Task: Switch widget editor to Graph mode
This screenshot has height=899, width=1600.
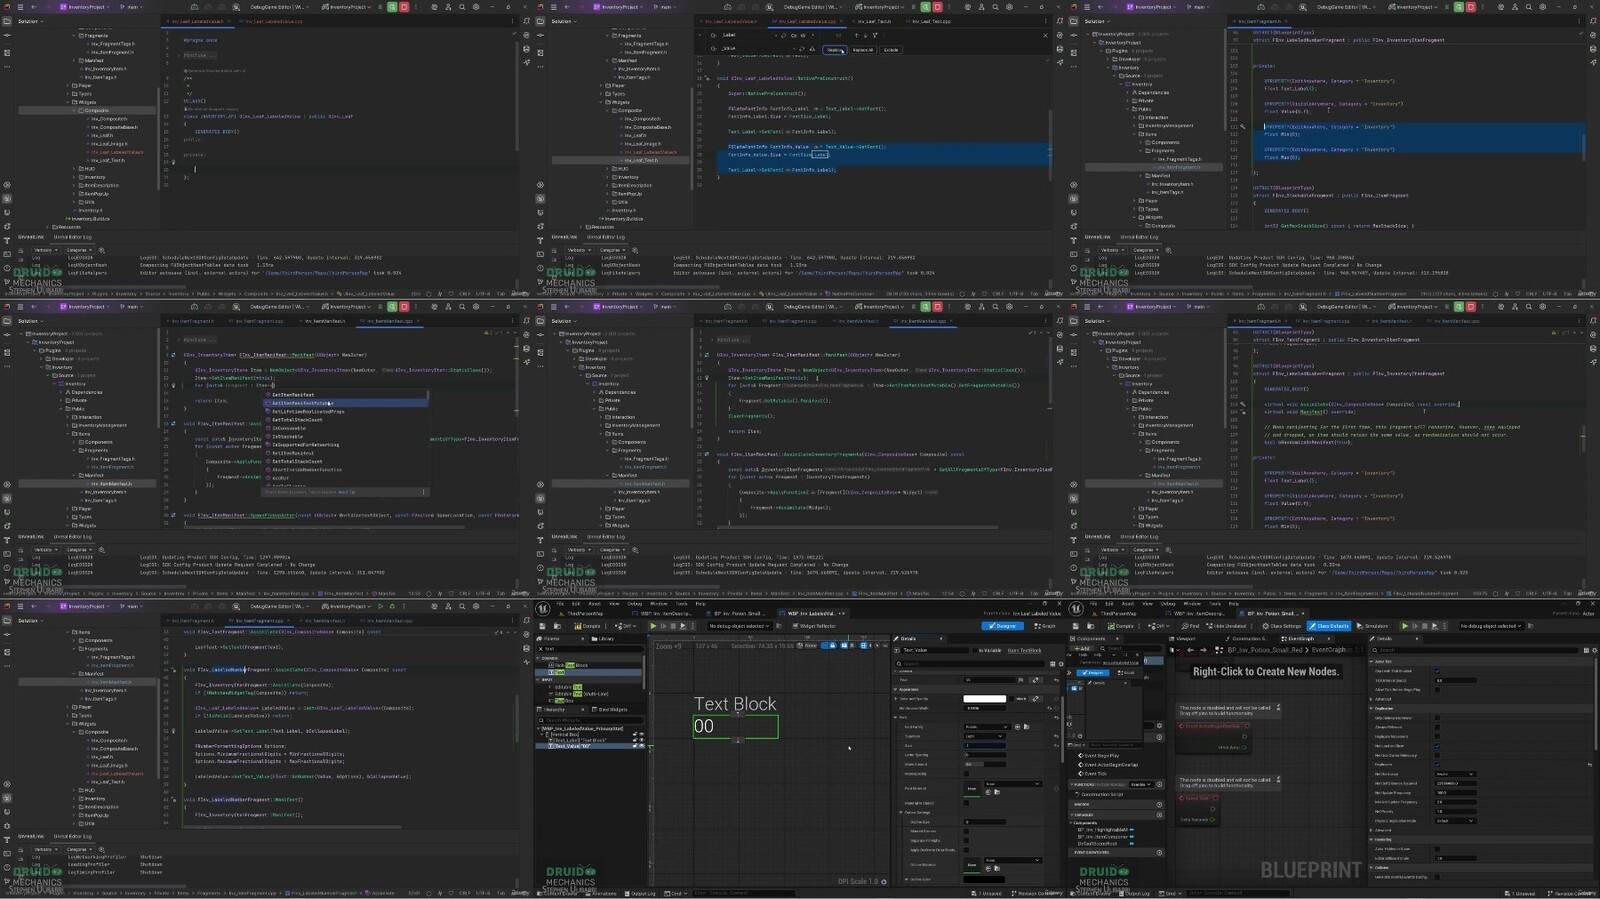Action: [x=1045, y=626]
